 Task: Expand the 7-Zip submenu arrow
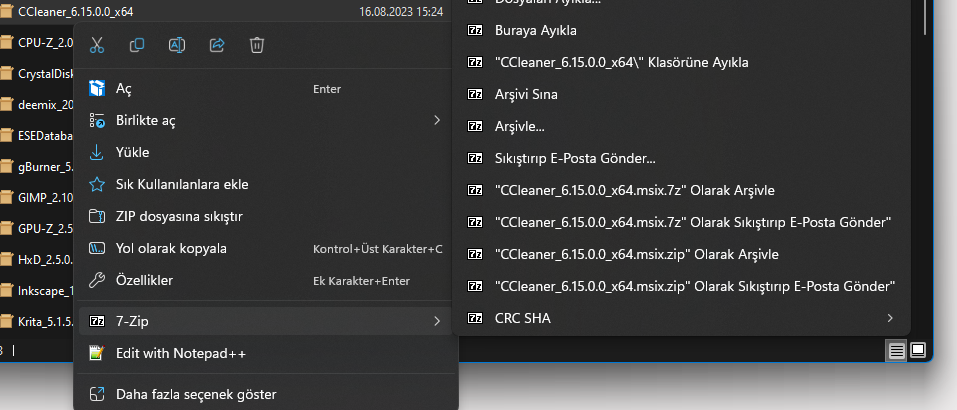click(436, 321)
